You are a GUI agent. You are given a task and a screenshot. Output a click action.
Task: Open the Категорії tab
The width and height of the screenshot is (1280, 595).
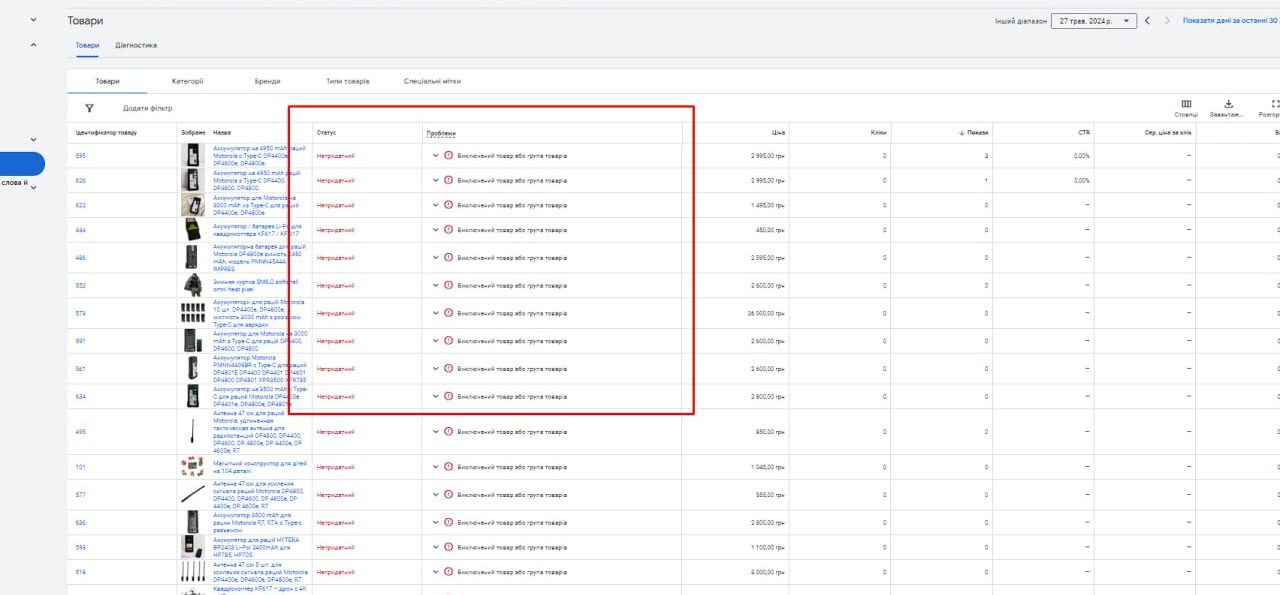pyautogui.click(x=187, y=81)
